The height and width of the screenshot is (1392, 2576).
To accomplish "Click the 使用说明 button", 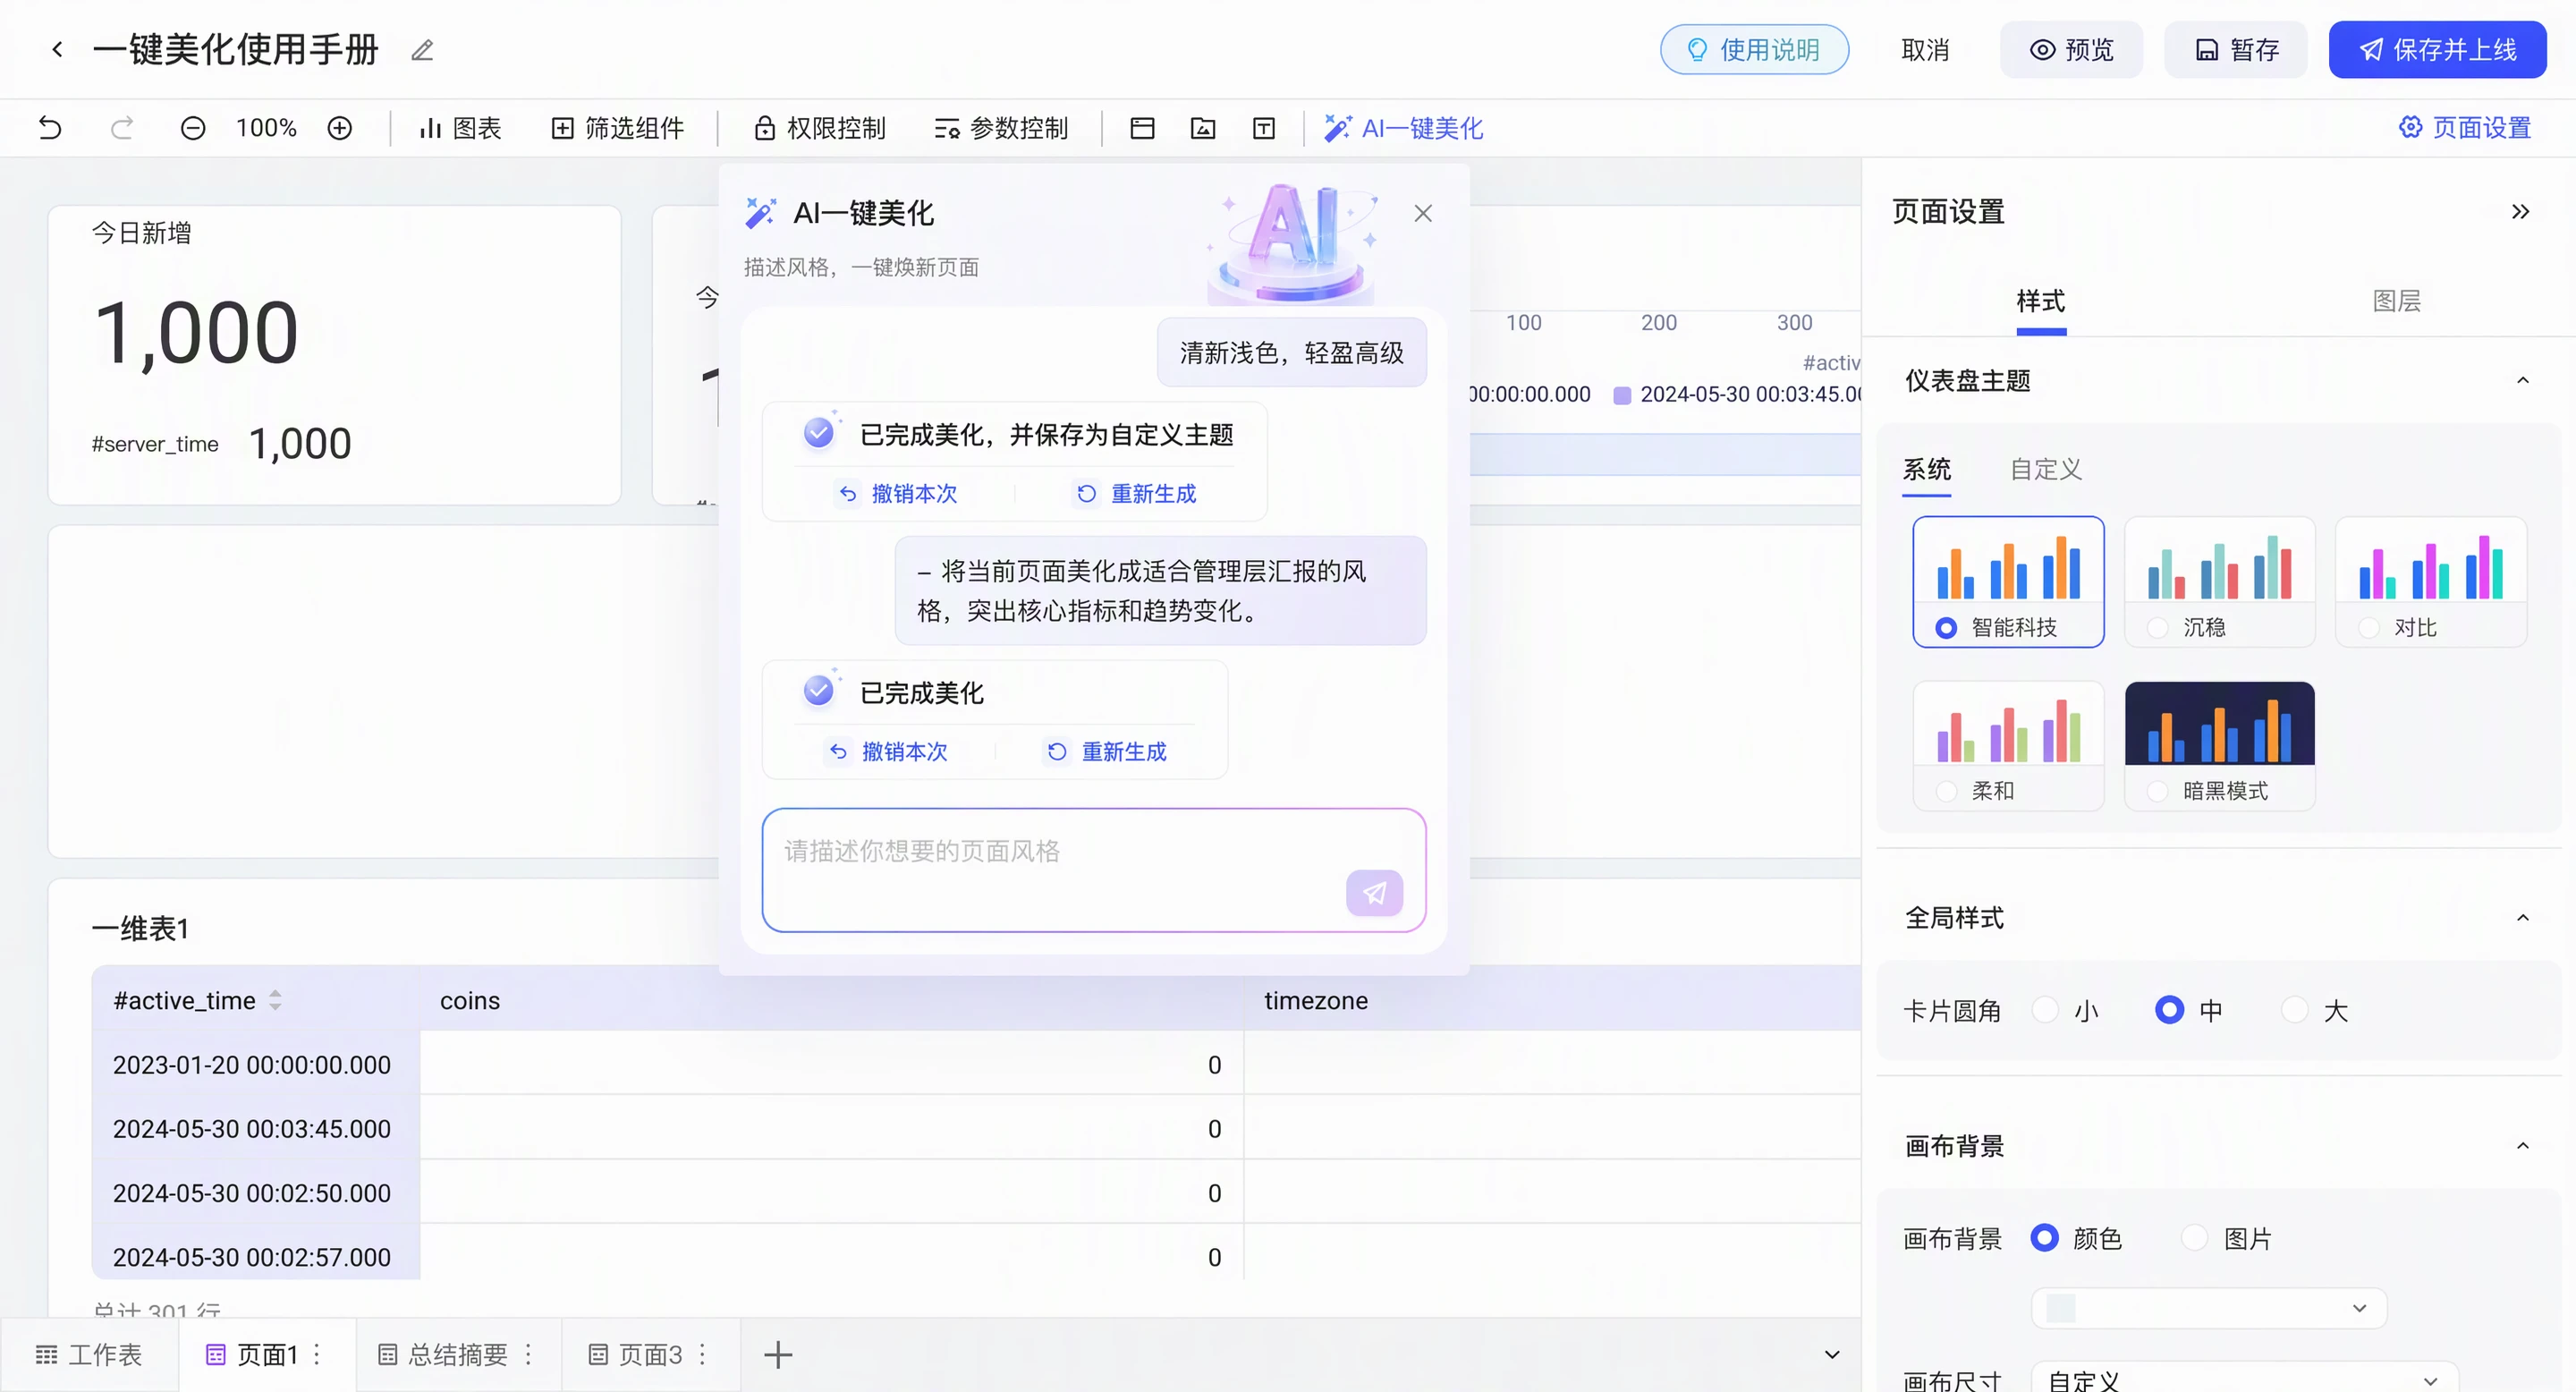I will tap(1754, 49).
